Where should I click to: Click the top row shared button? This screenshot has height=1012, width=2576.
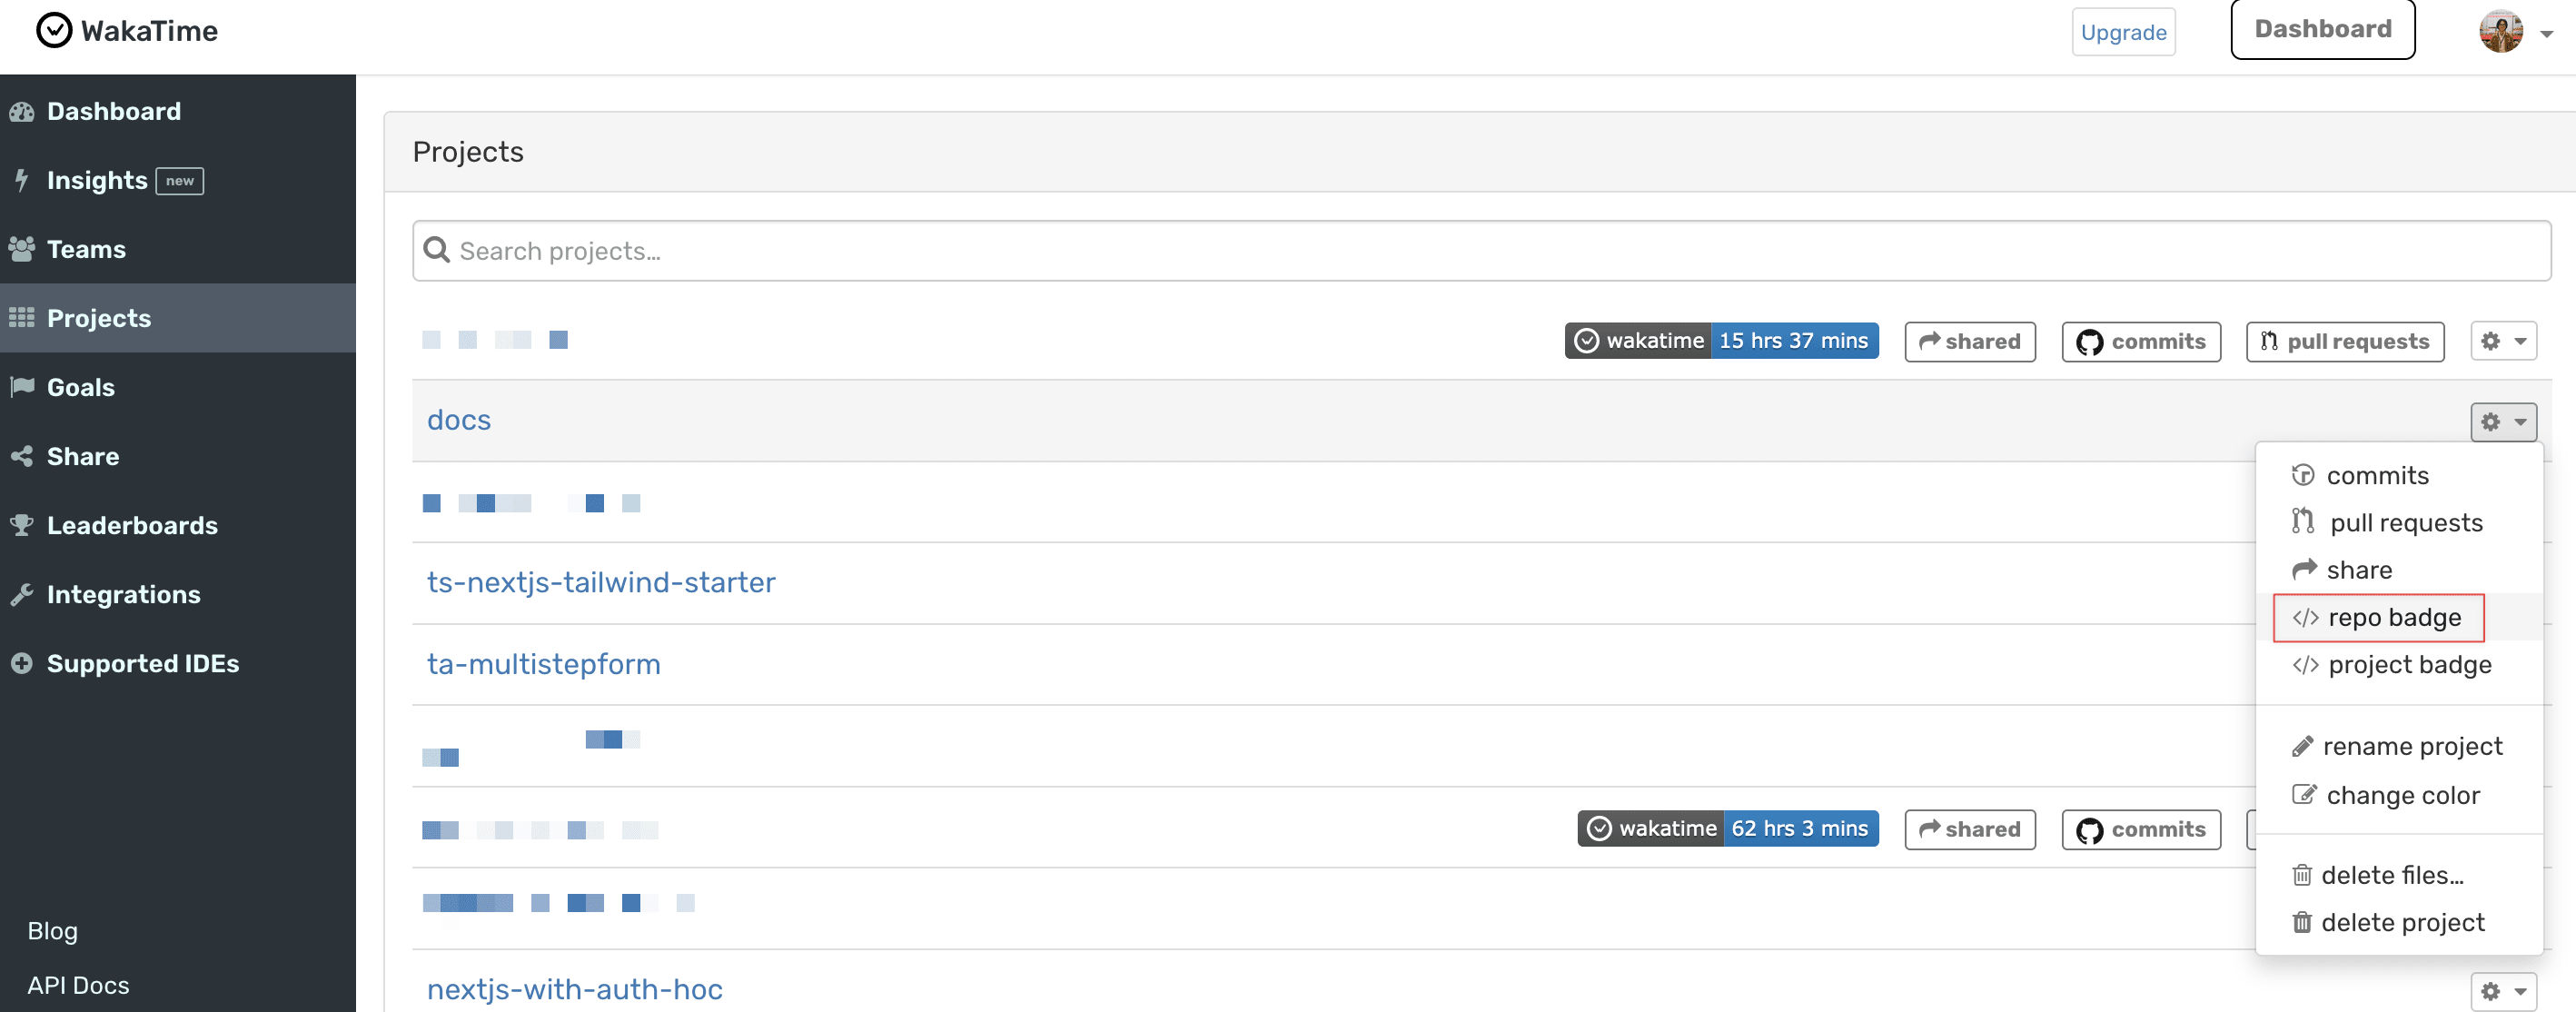[1969, 341]
